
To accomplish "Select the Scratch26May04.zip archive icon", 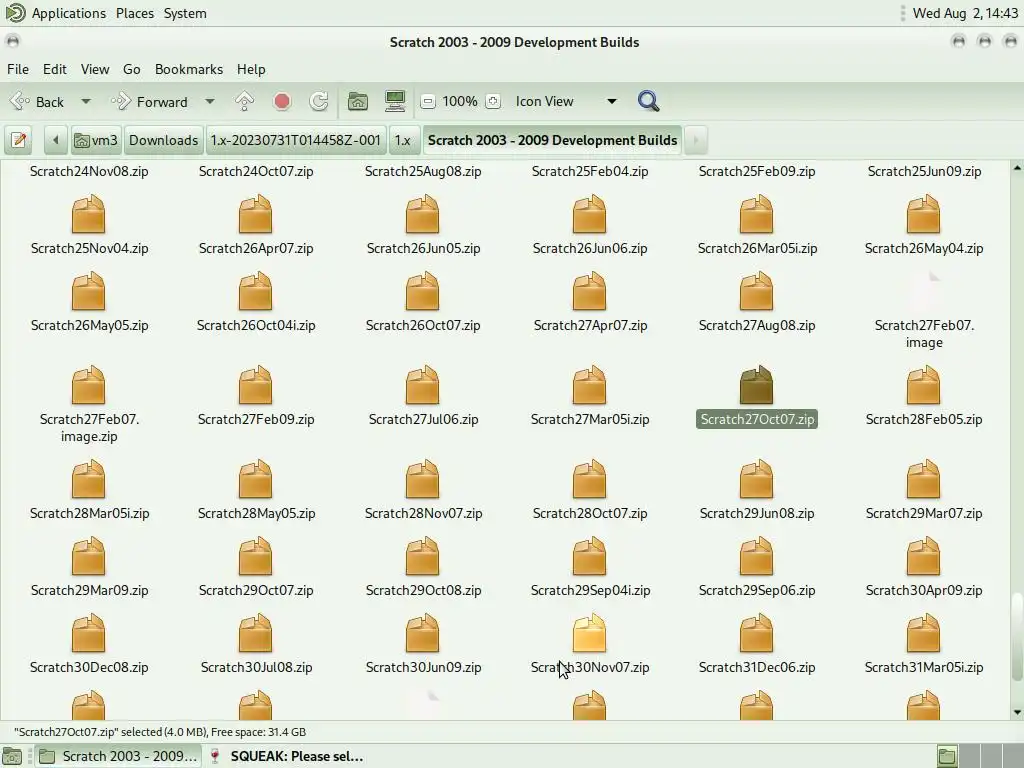I will 924,214.
